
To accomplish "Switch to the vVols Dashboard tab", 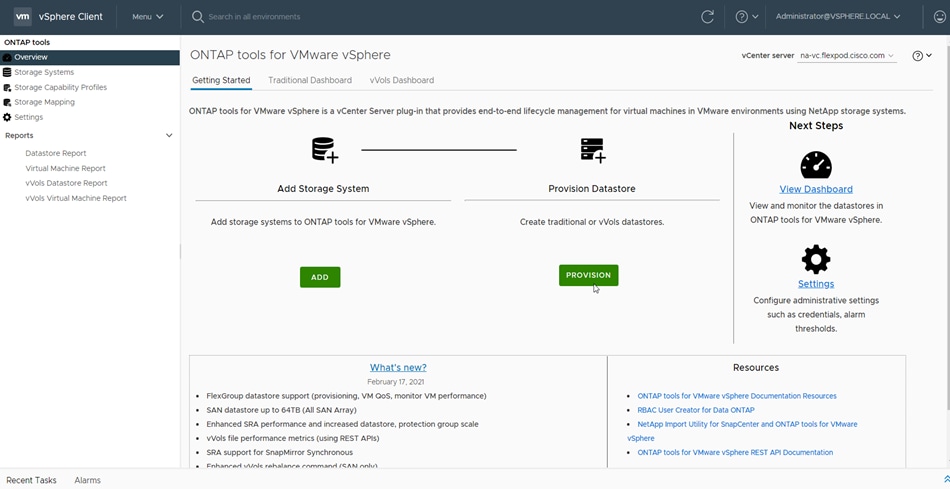I will [402, 80].
